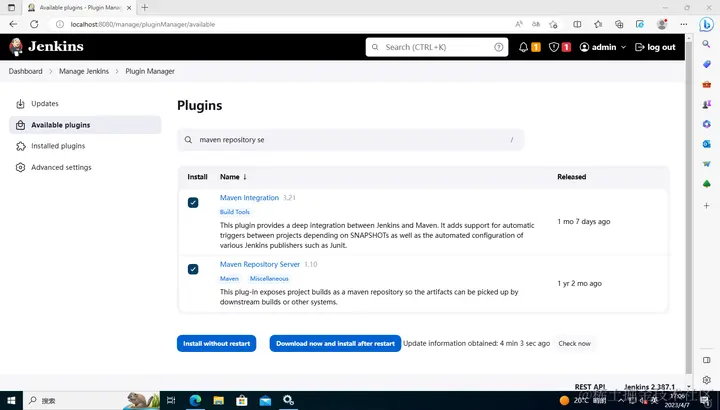
Task: Click the Read aloud icon in address bar
Action: tap(518, 24)
